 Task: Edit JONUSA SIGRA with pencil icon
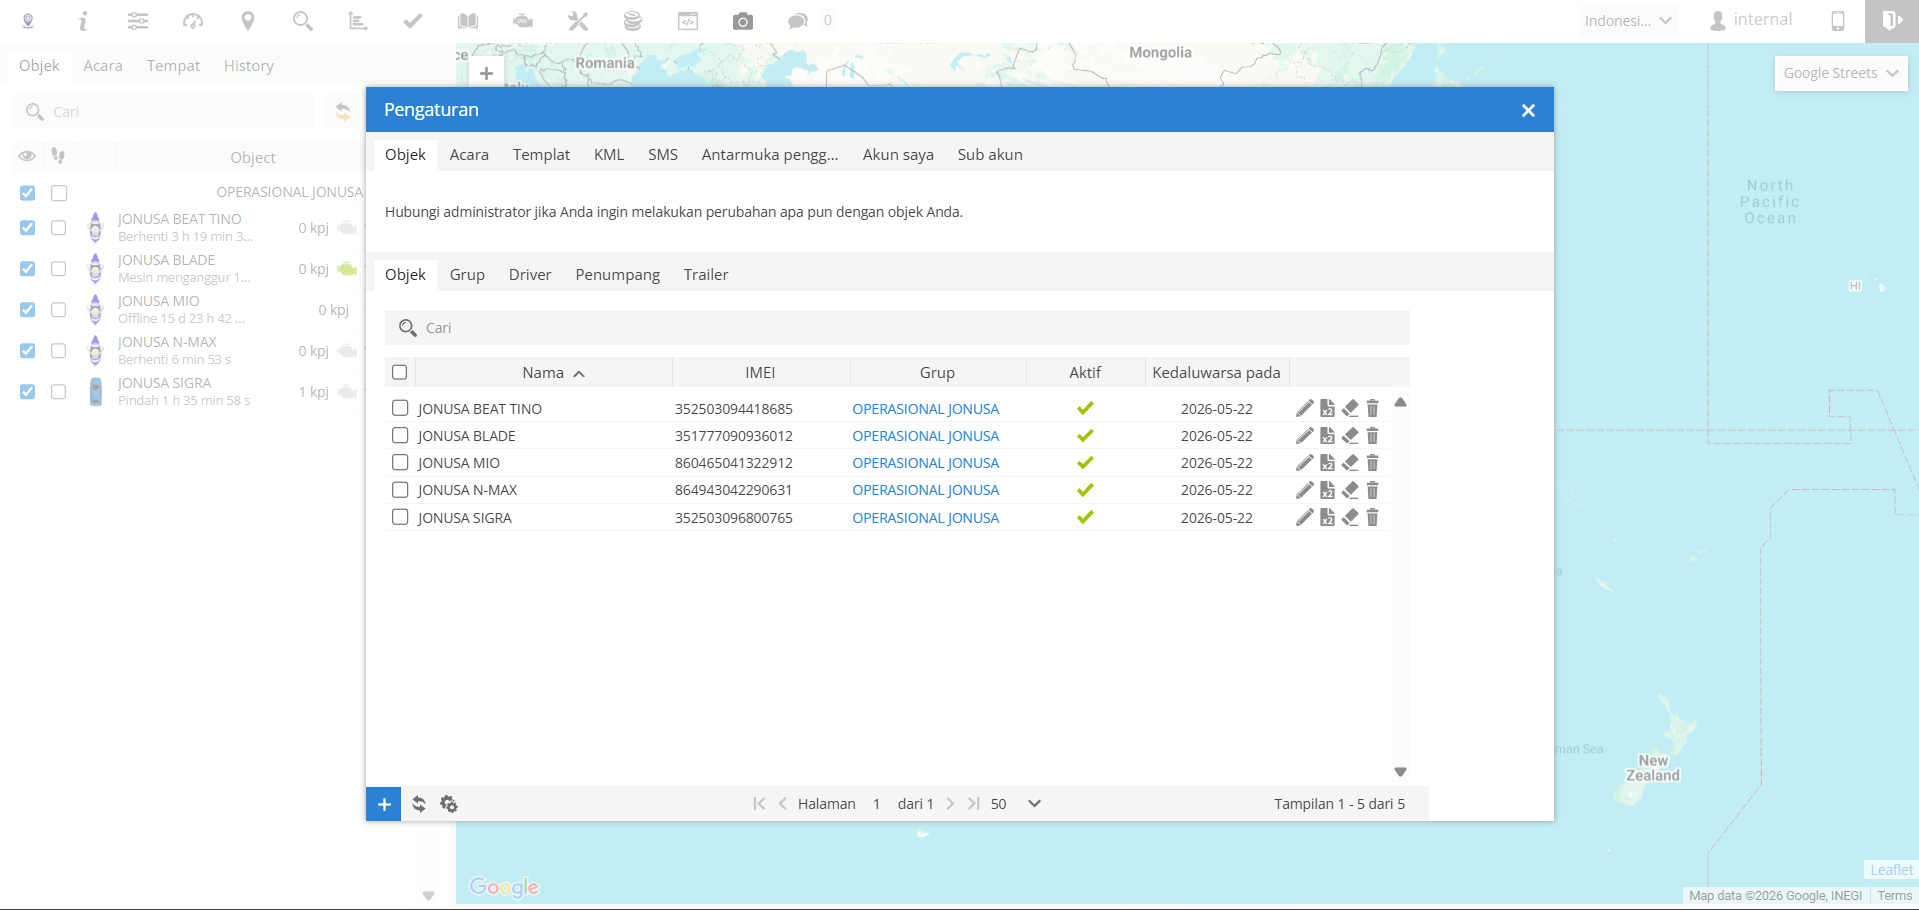(1305, 517)
